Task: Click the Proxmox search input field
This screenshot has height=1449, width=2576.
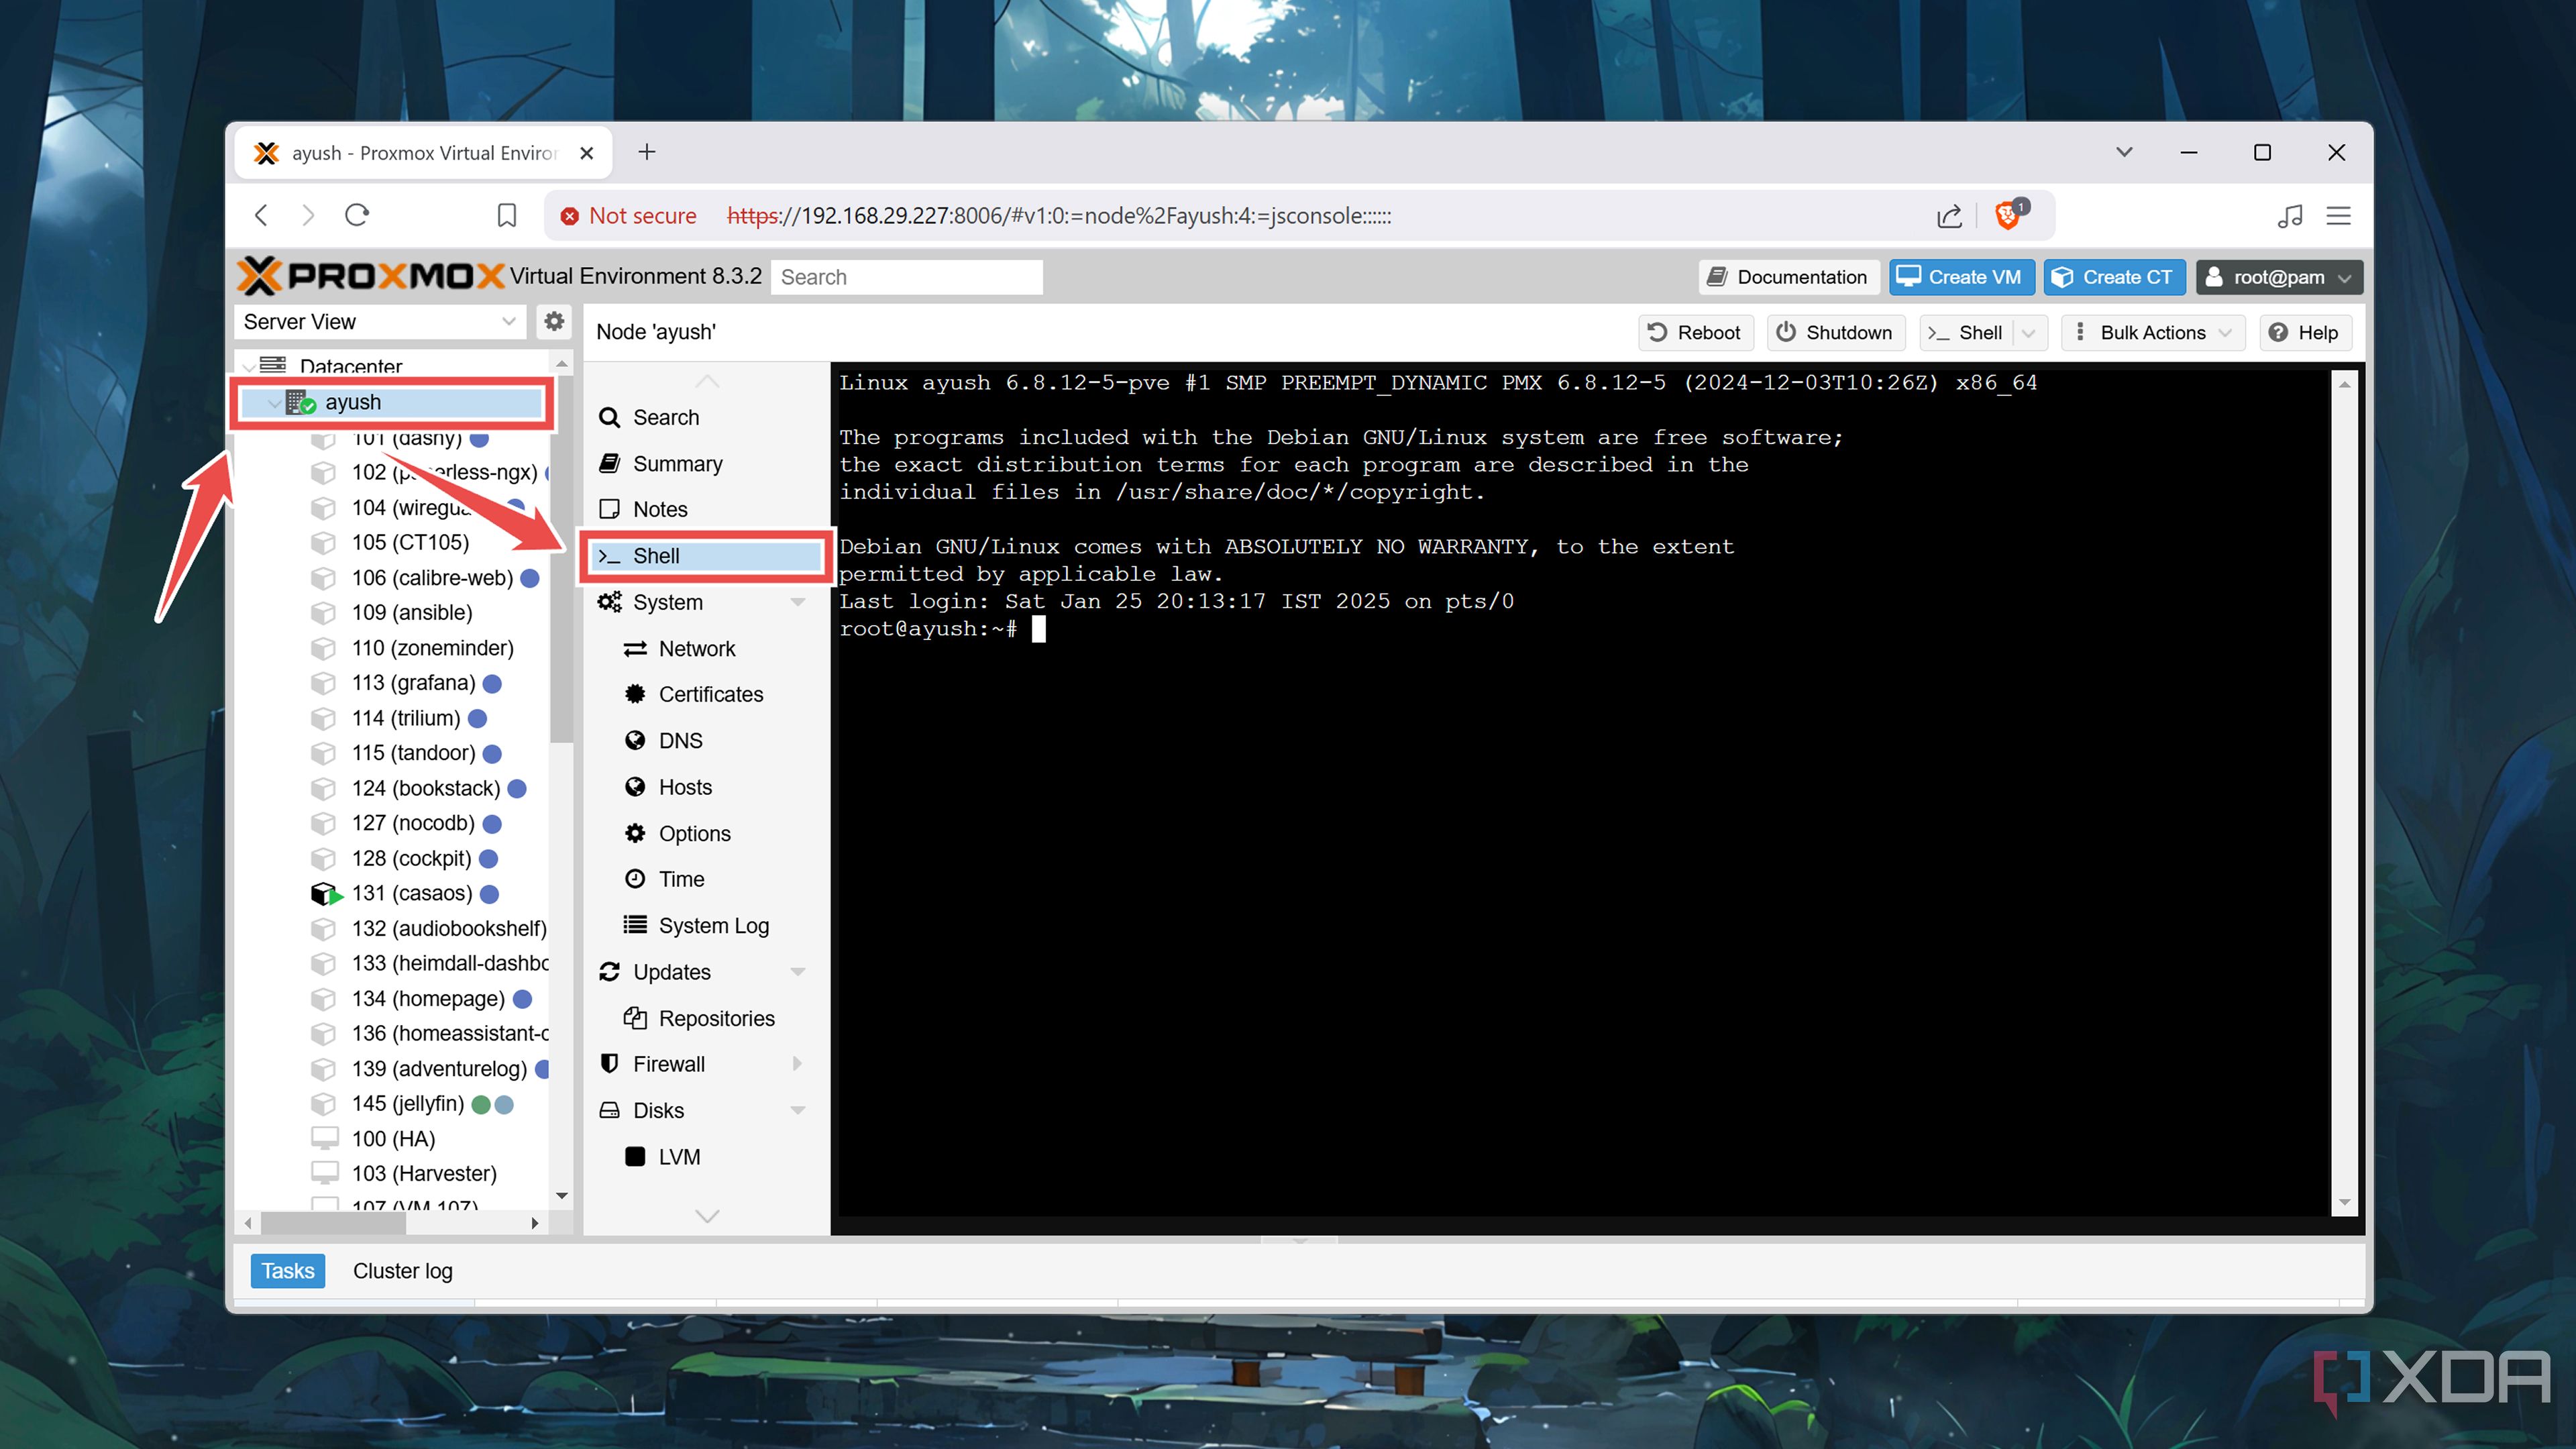Action: tap(906, 277)
